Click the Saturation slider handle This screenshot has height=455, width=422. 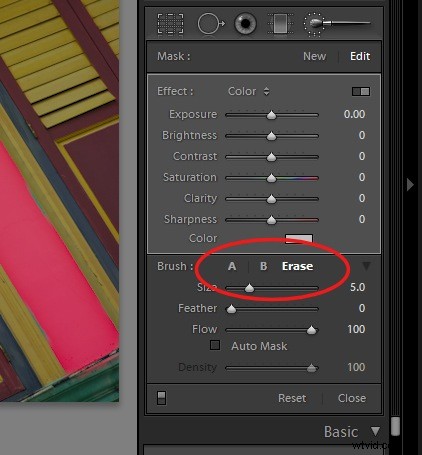click(x=272, y=178)
